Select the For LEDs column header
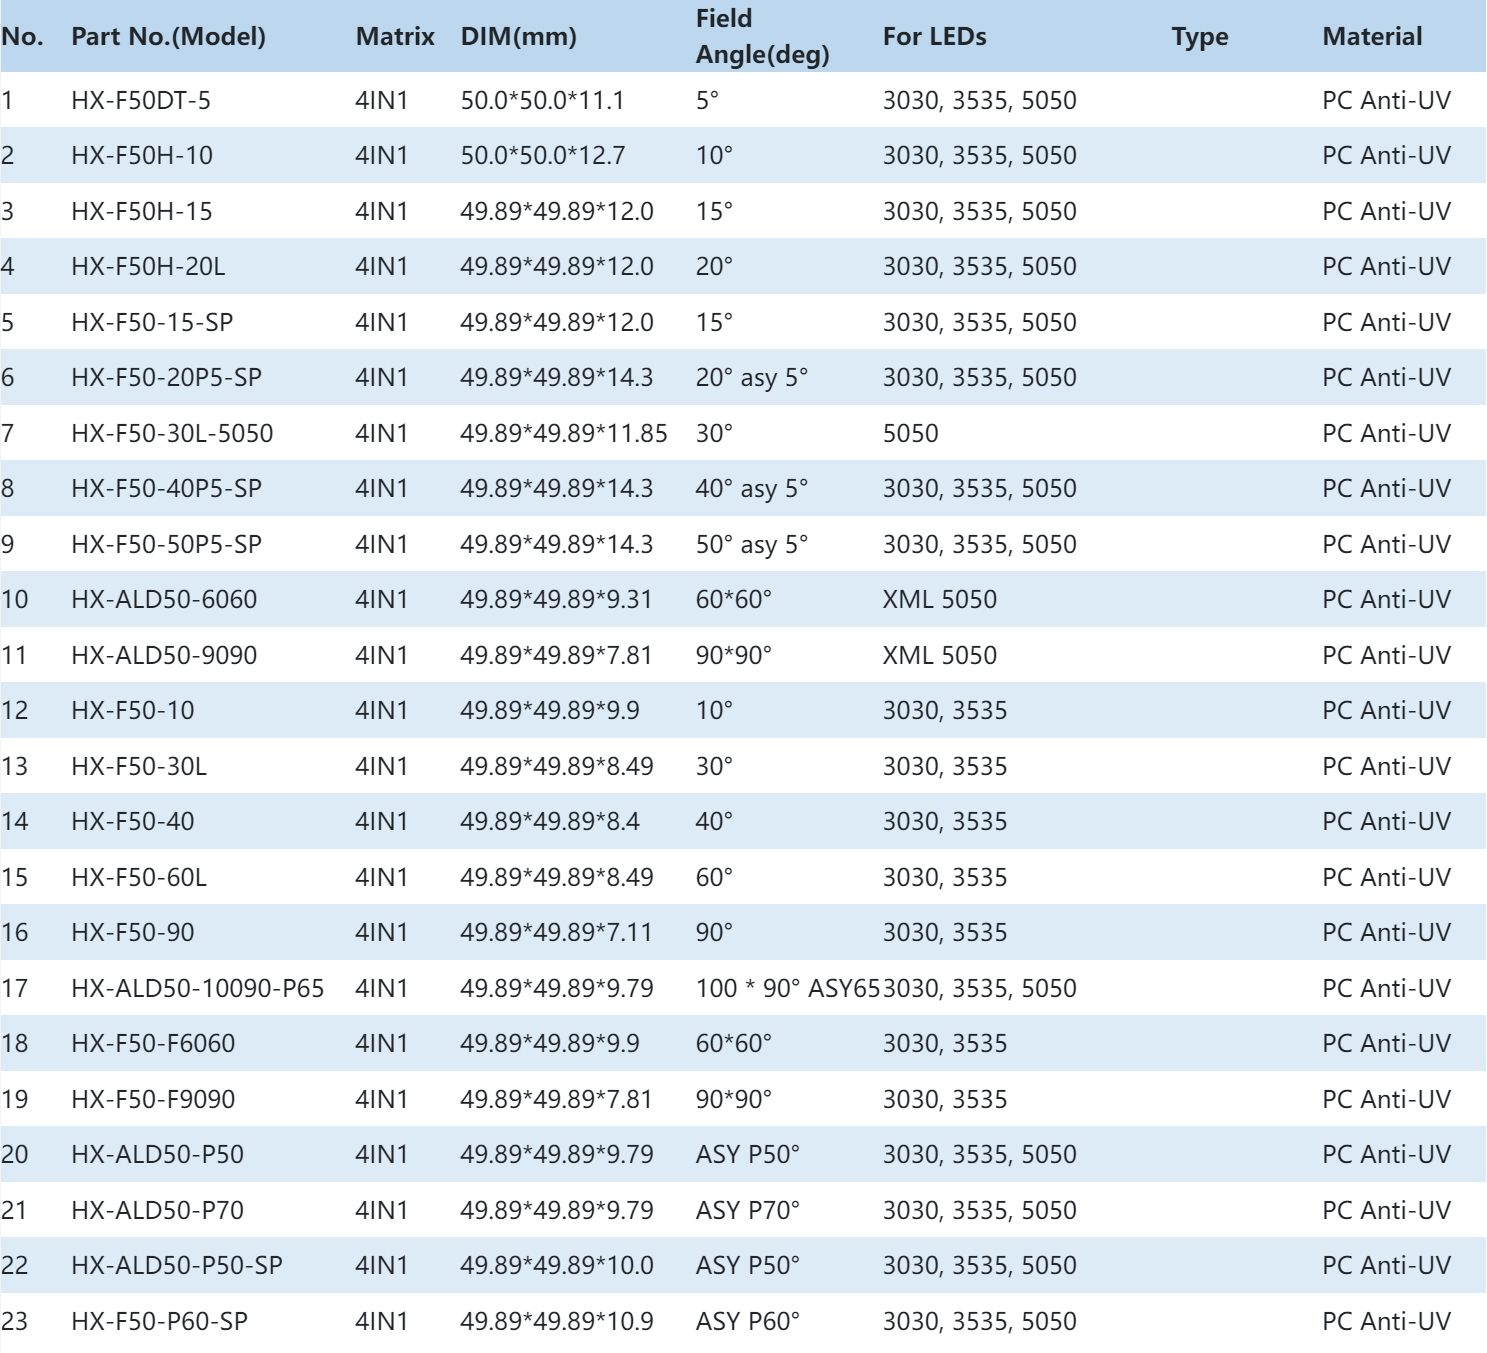 pos(934,37)
